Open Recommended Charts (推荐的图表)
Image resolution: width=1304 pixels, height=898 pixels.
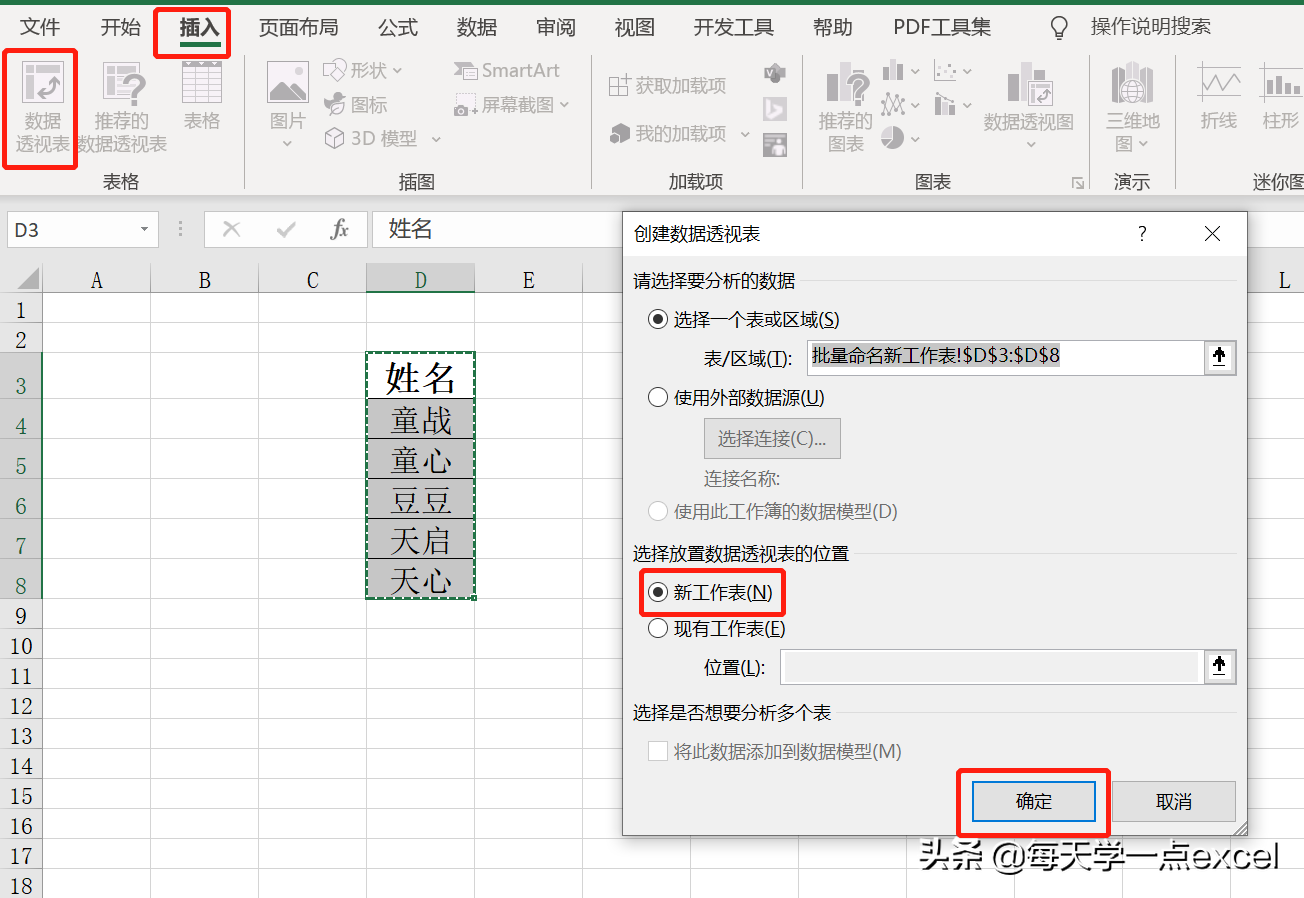846,108
